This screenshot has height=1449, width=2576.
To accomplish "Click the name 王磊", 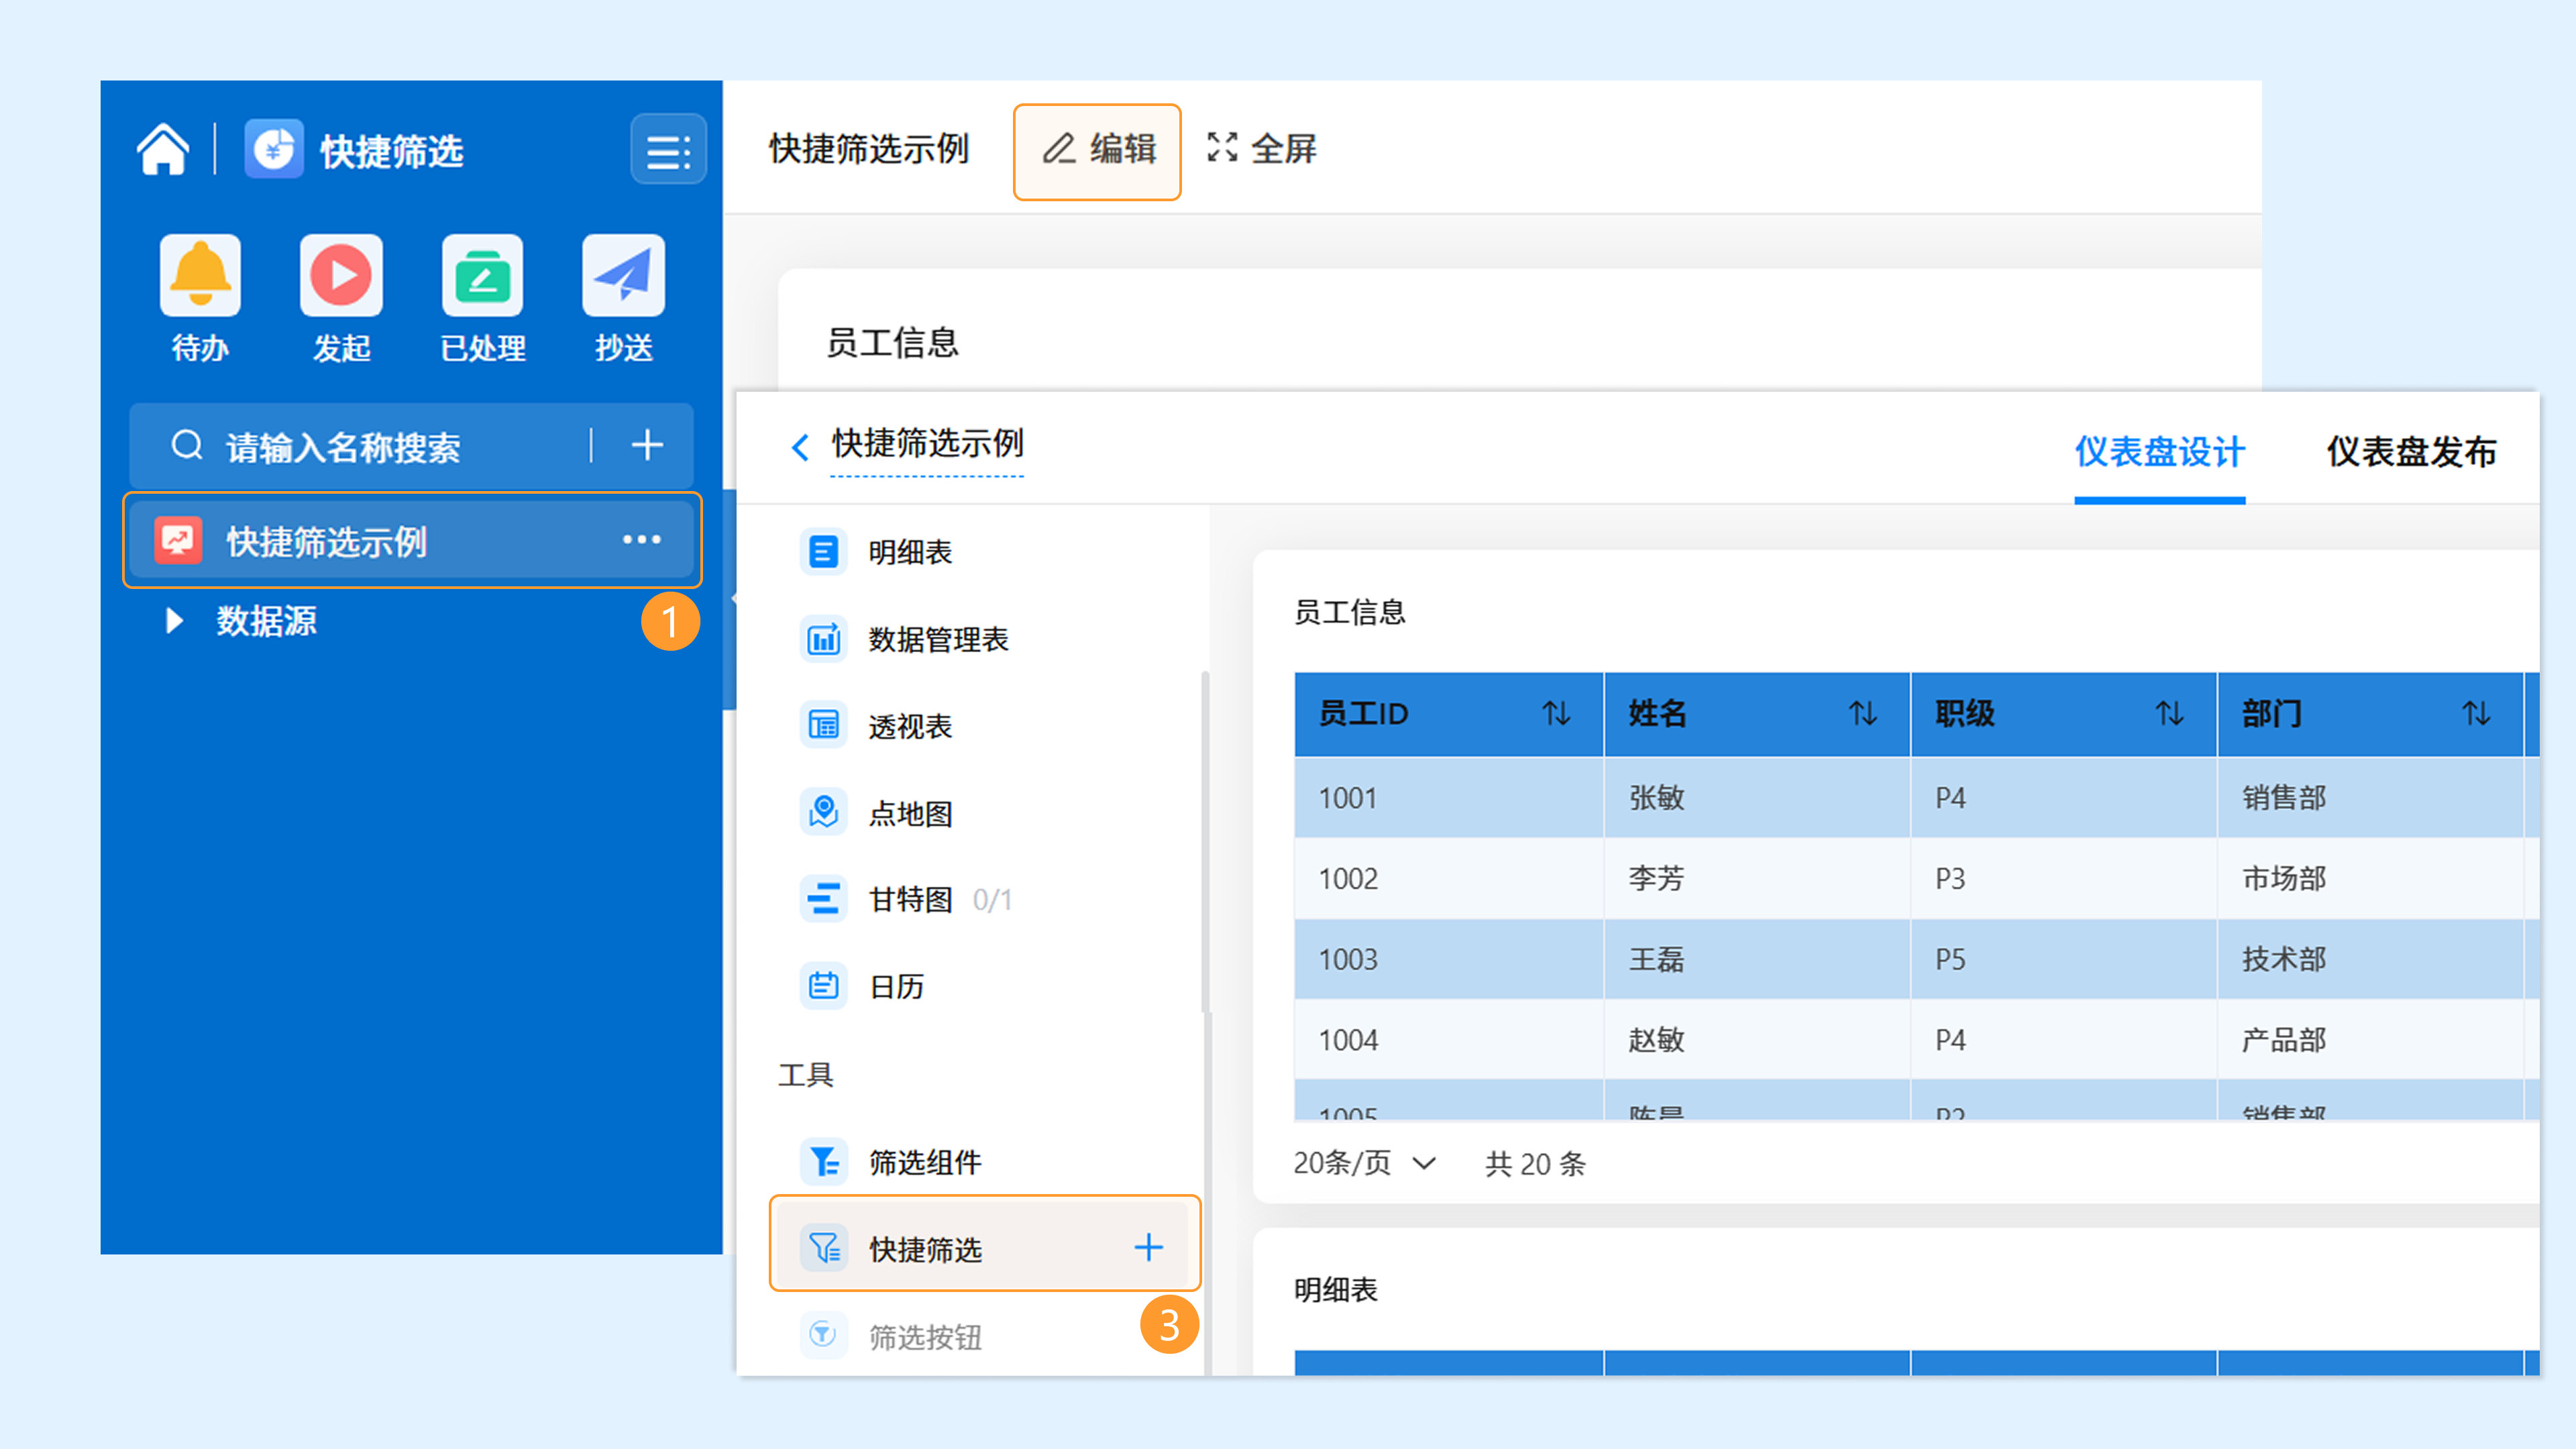I will click(x=1657, y=960).
